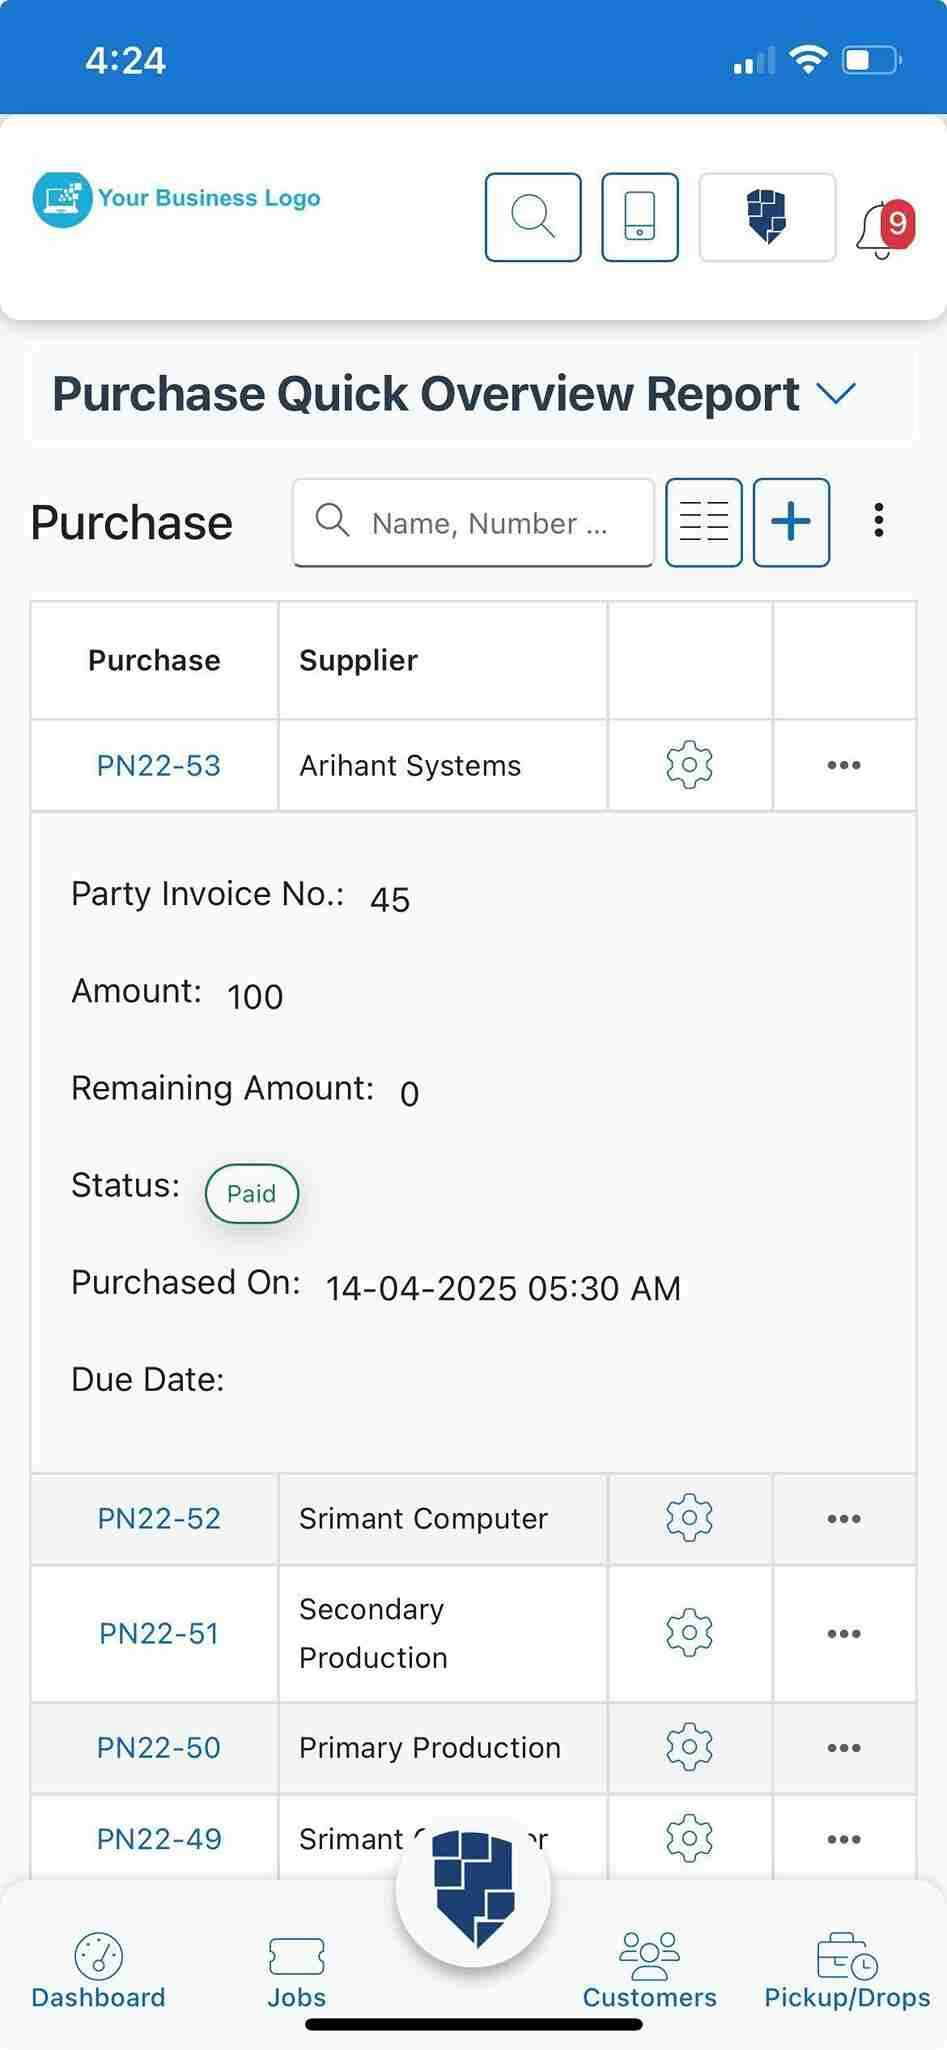Viewport: 947px width, 2050px height.
Task: Open settings gear for Srimant Computer PN22-52
Action: pyautogui.click(x=689, y=1518)
